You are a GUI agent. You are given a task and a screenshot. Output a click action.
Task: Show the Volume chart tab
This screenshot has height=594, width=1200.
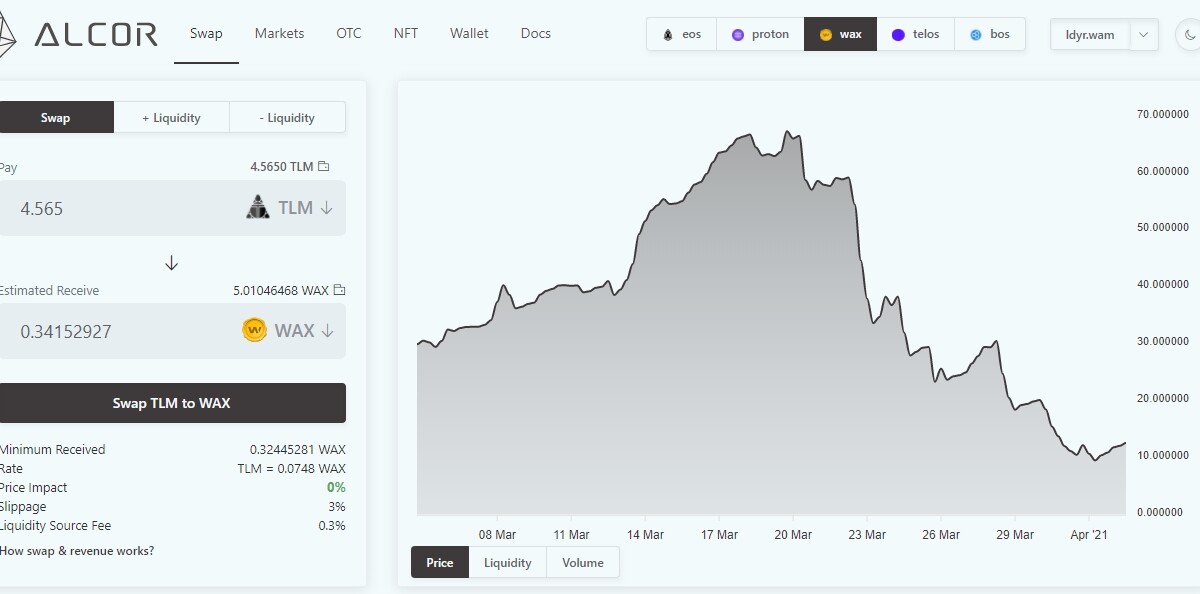click(583, 562)
